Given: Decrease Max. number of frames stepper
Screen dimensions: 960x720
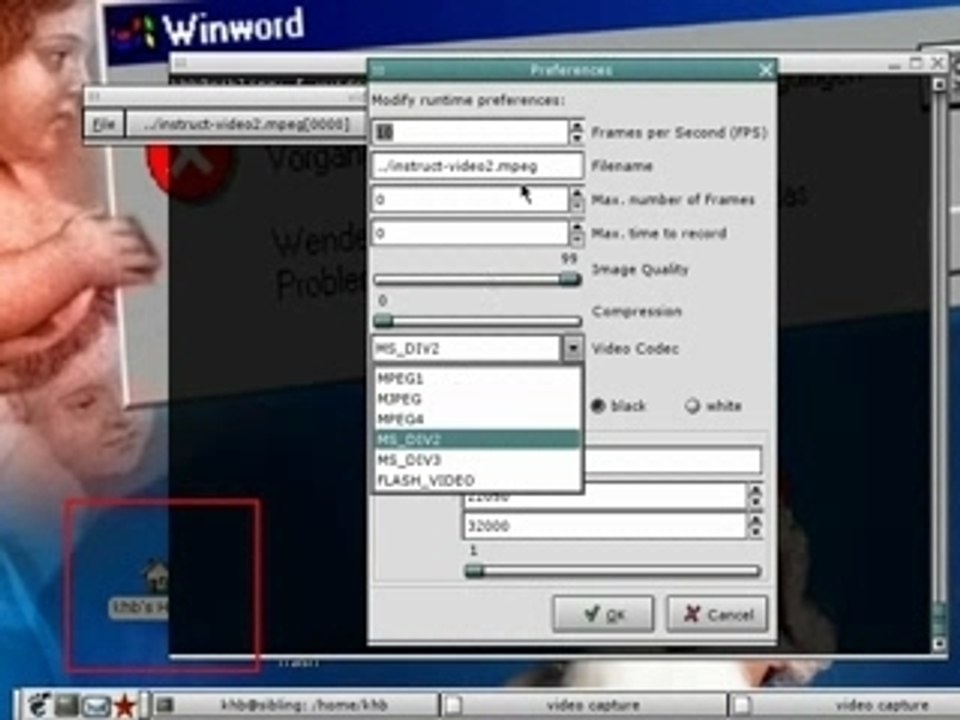Looking at the screenshot, I should point(577,206).
